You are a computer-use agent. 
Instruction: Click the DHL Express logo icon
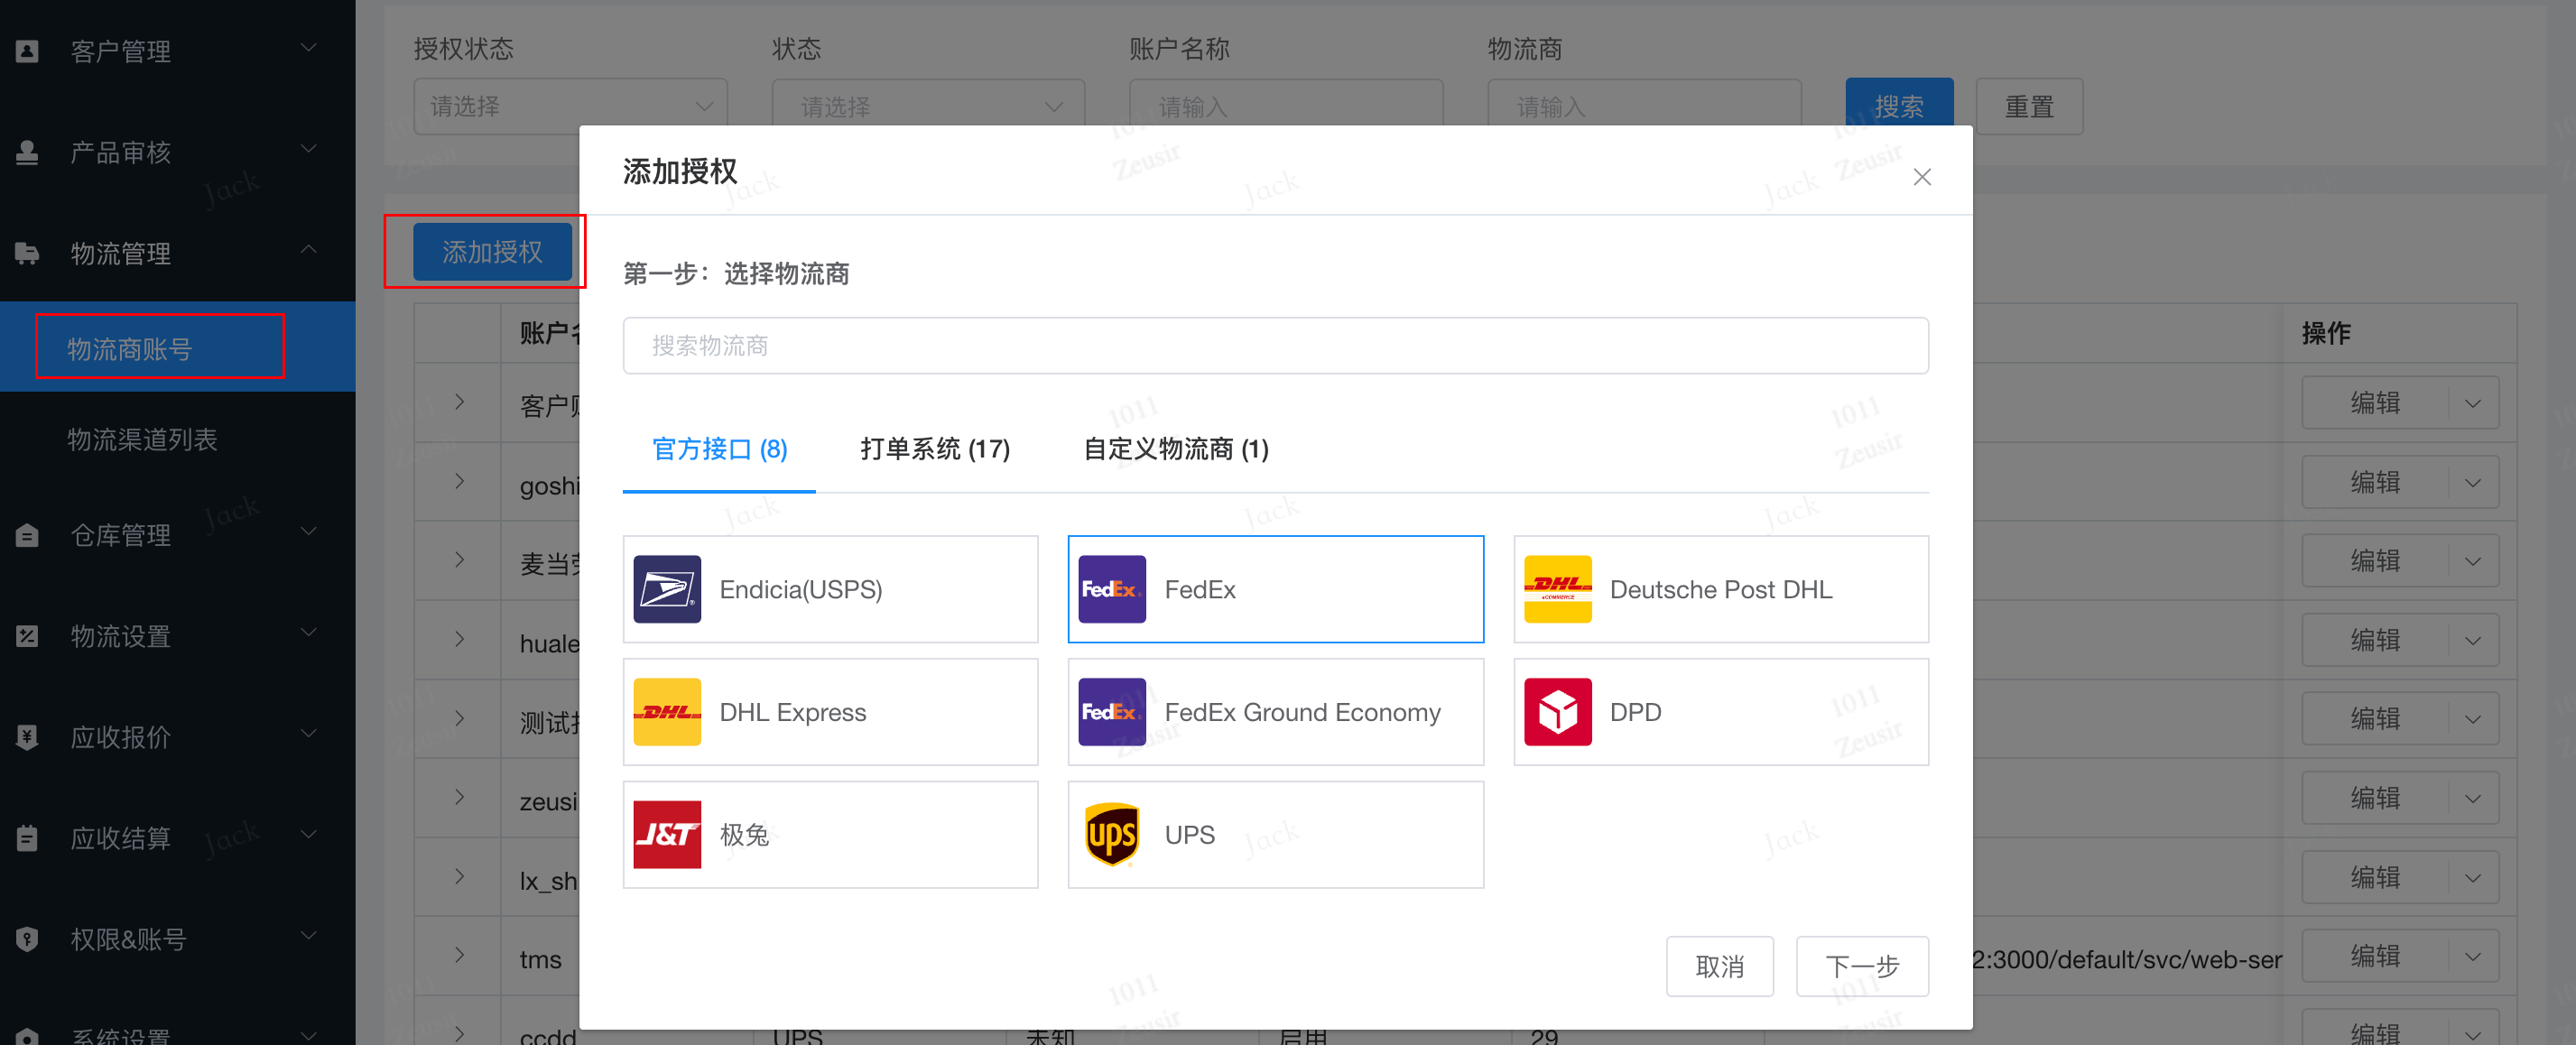click(667, 712)
